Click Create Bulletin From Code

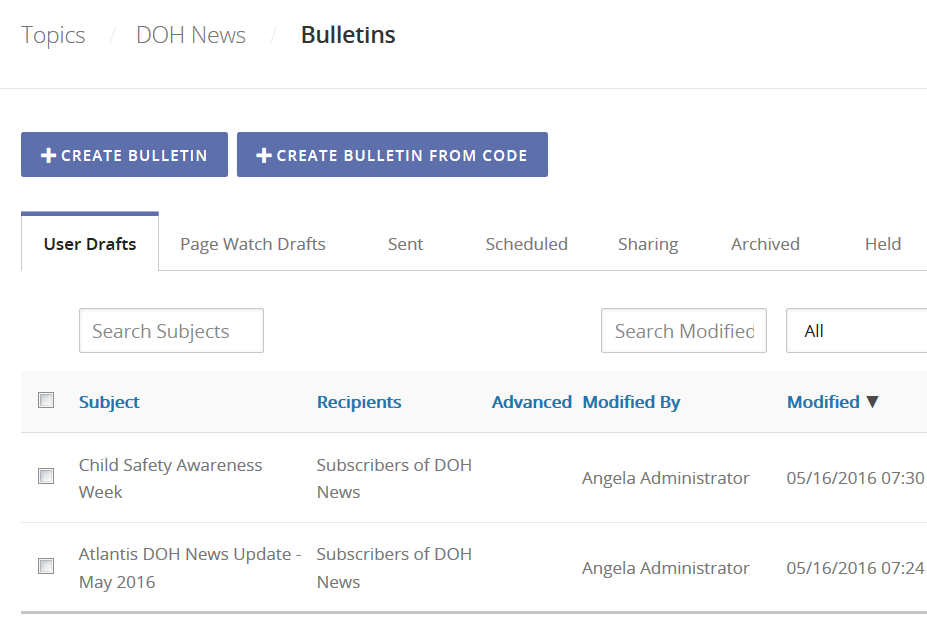tap(392, 154)
